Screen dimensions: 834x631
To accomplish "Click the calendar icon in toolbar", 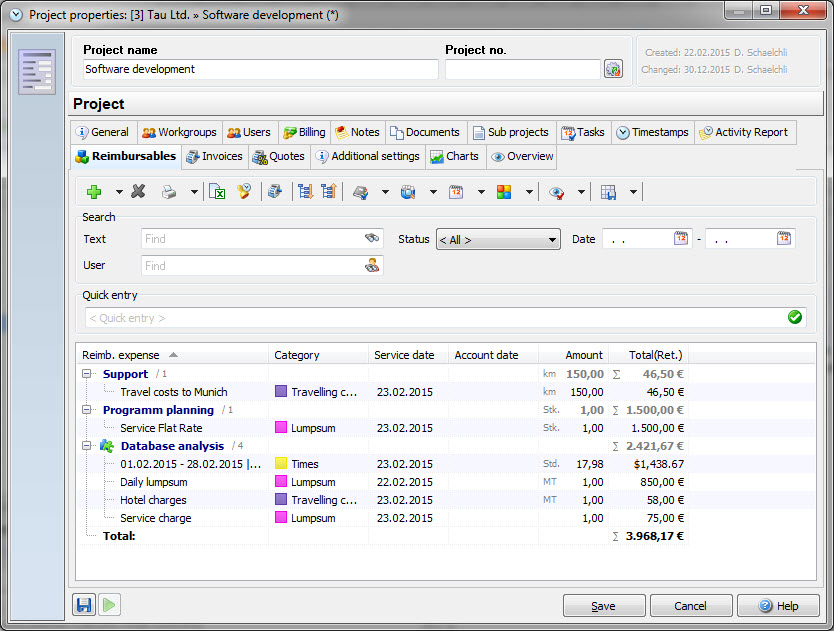I will coord(456,192).
